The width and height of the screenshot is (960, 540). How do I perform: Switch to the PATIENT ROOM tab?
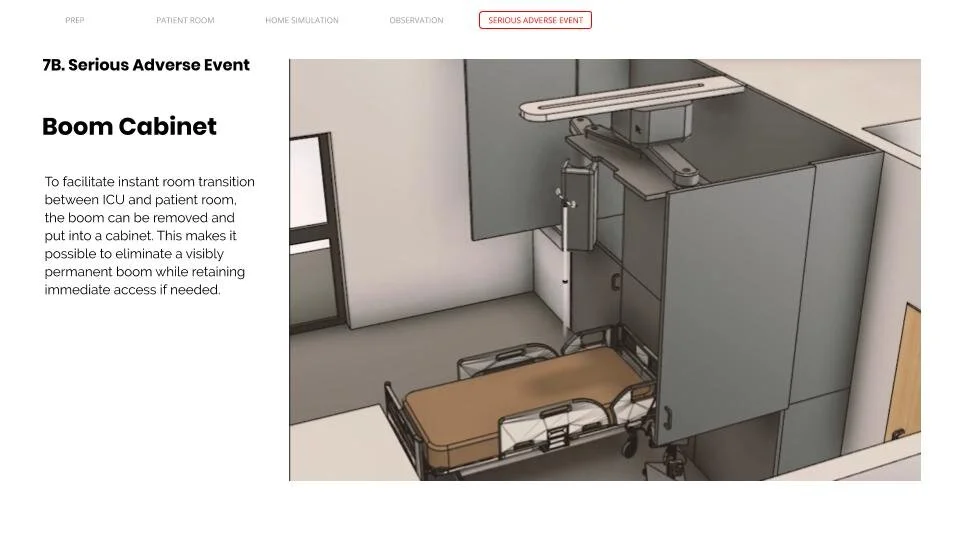point(185,20)
